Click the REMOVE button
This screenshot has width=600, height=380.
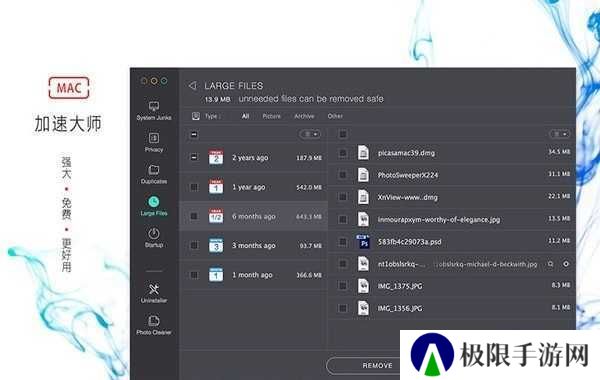tap(377, 365)
